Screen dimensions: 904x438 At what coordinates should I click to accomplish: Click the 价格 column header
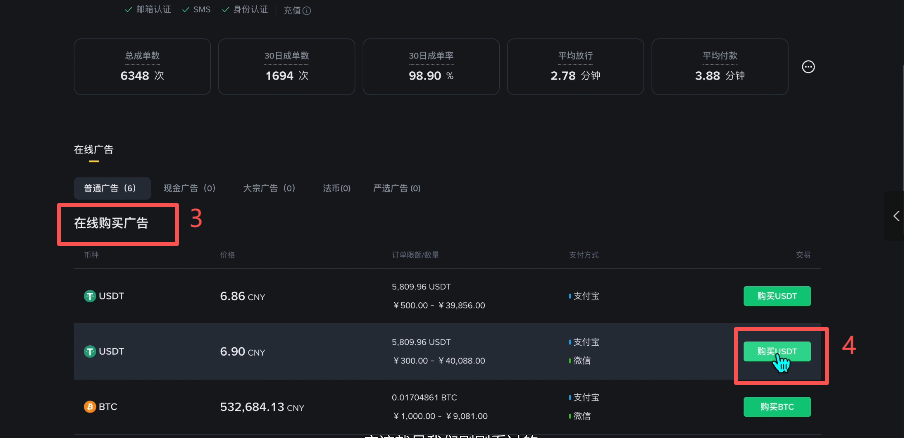[227, 255]
